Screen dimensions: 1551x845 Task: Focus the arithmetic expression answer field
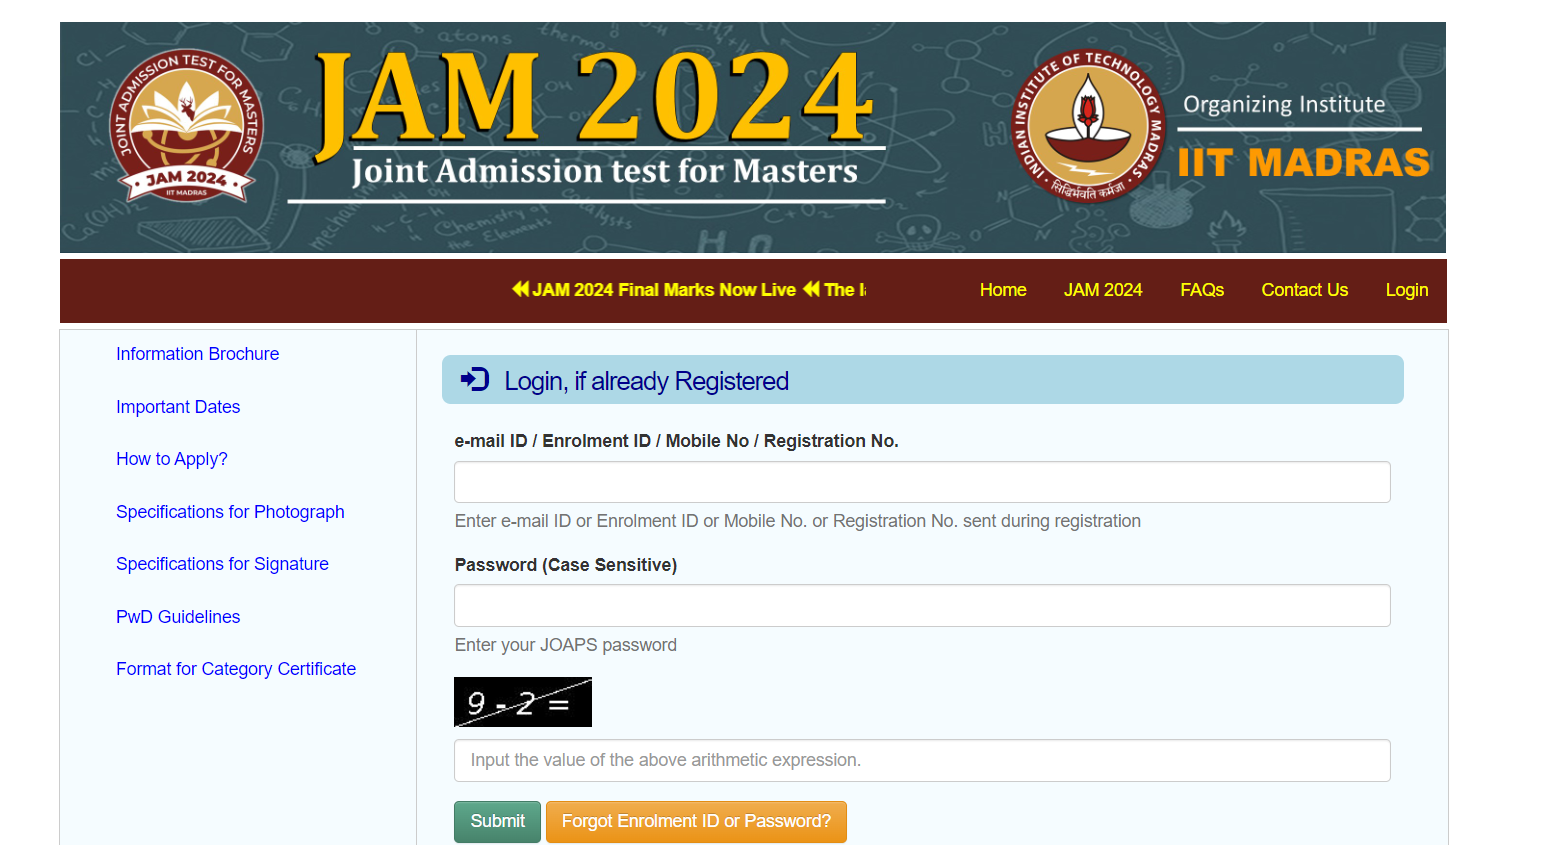click(922, 760)
